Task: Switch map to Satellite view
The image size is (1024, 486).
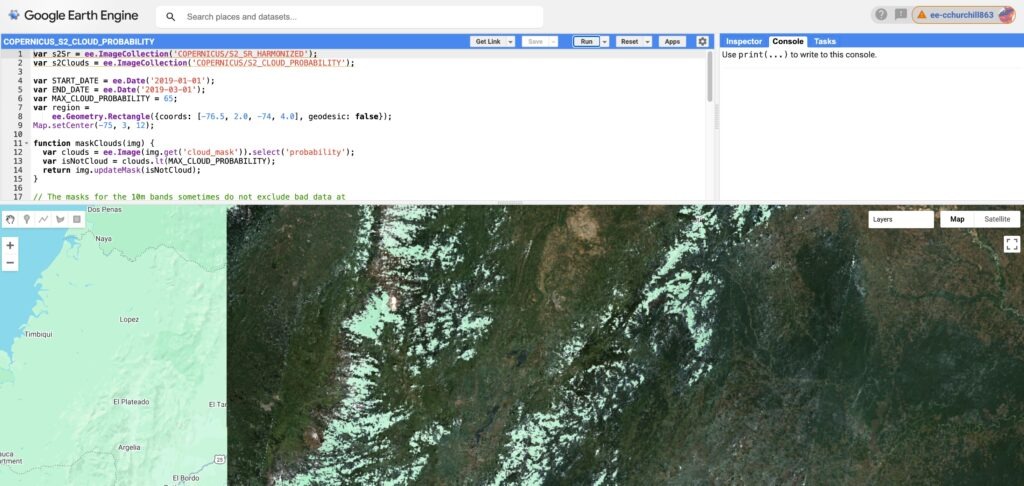Action: 997,219
